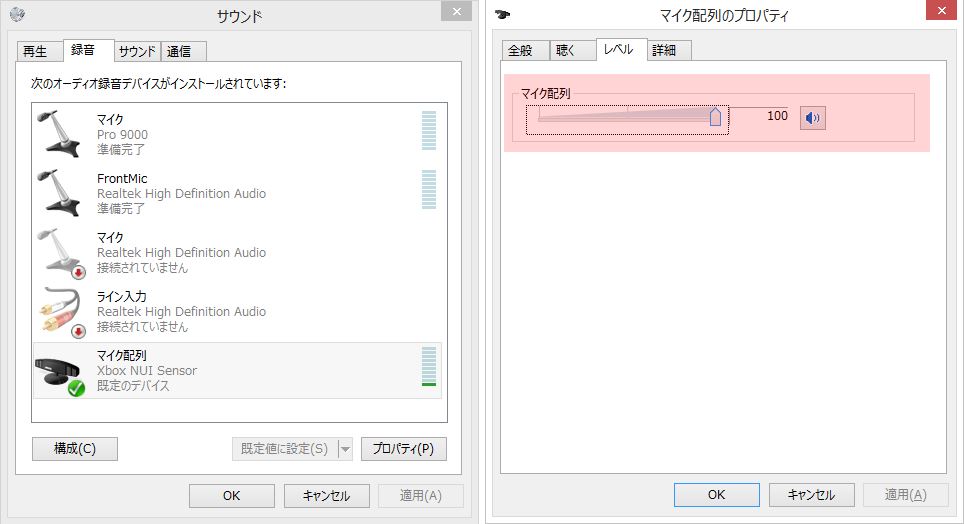Close the マイク配列のプロパティ window
This screenshot has height=524, width=964.
pos(942,10)
